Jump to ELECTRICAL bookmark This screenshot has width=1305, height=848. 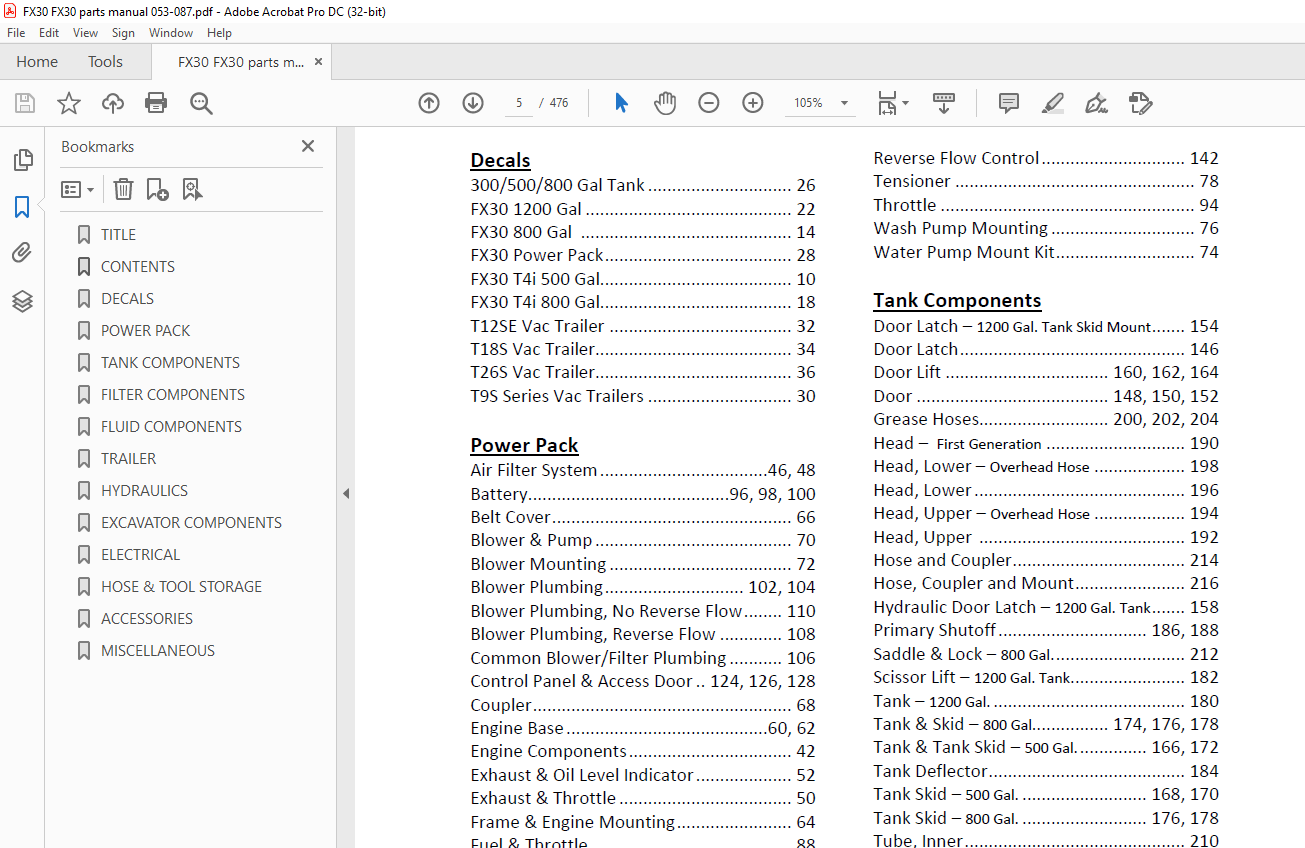pos(140,555)
